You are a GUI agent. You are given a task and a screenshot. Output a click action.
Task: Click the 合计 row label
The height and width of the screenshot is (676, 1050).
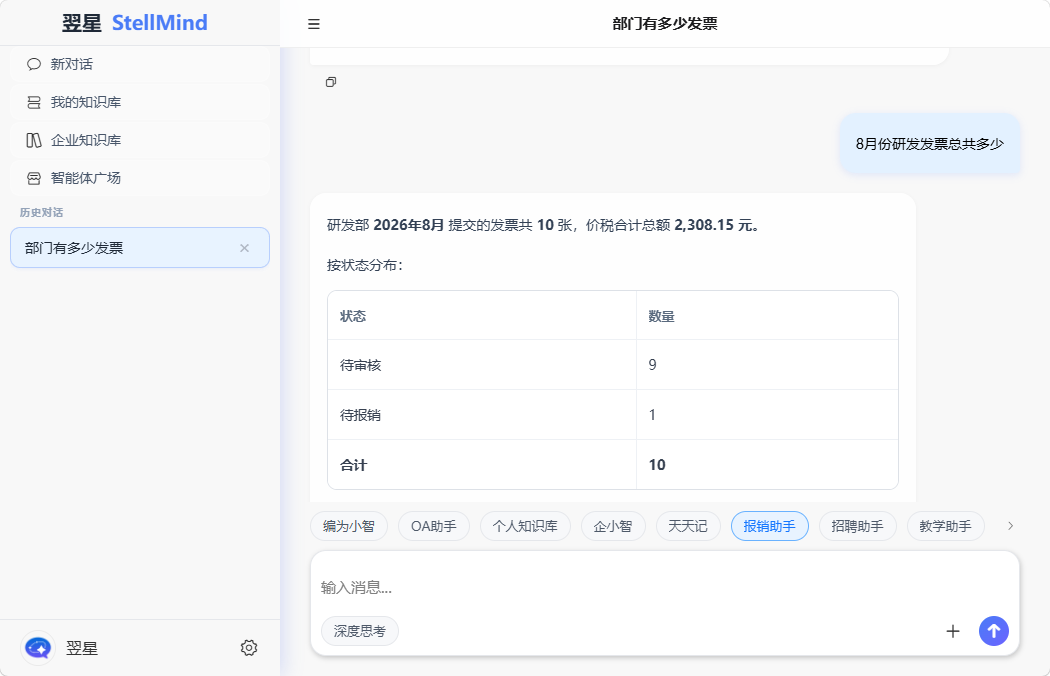354,465
